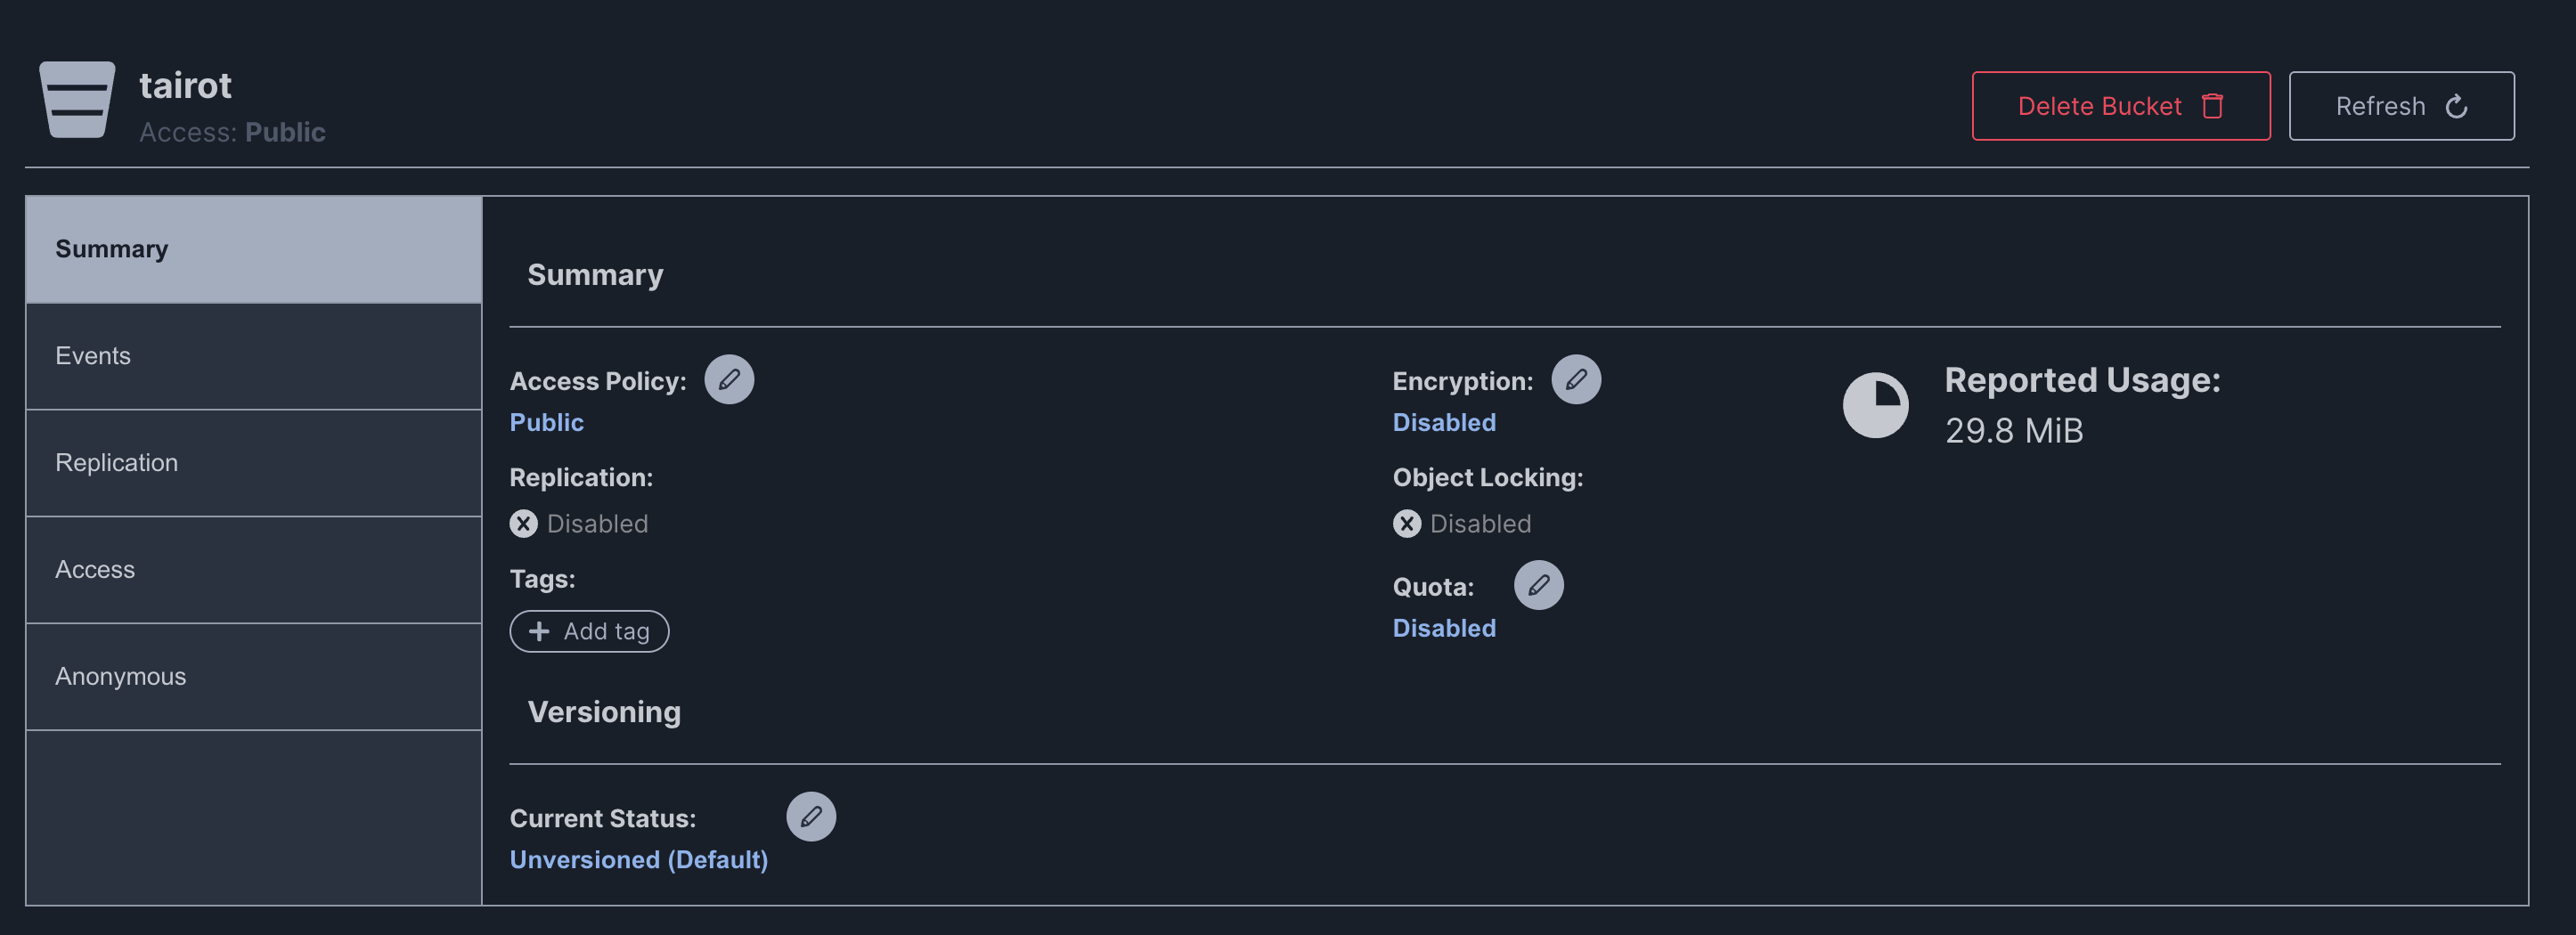
Task: Go to the Access tab
Action: coord(253,570)
